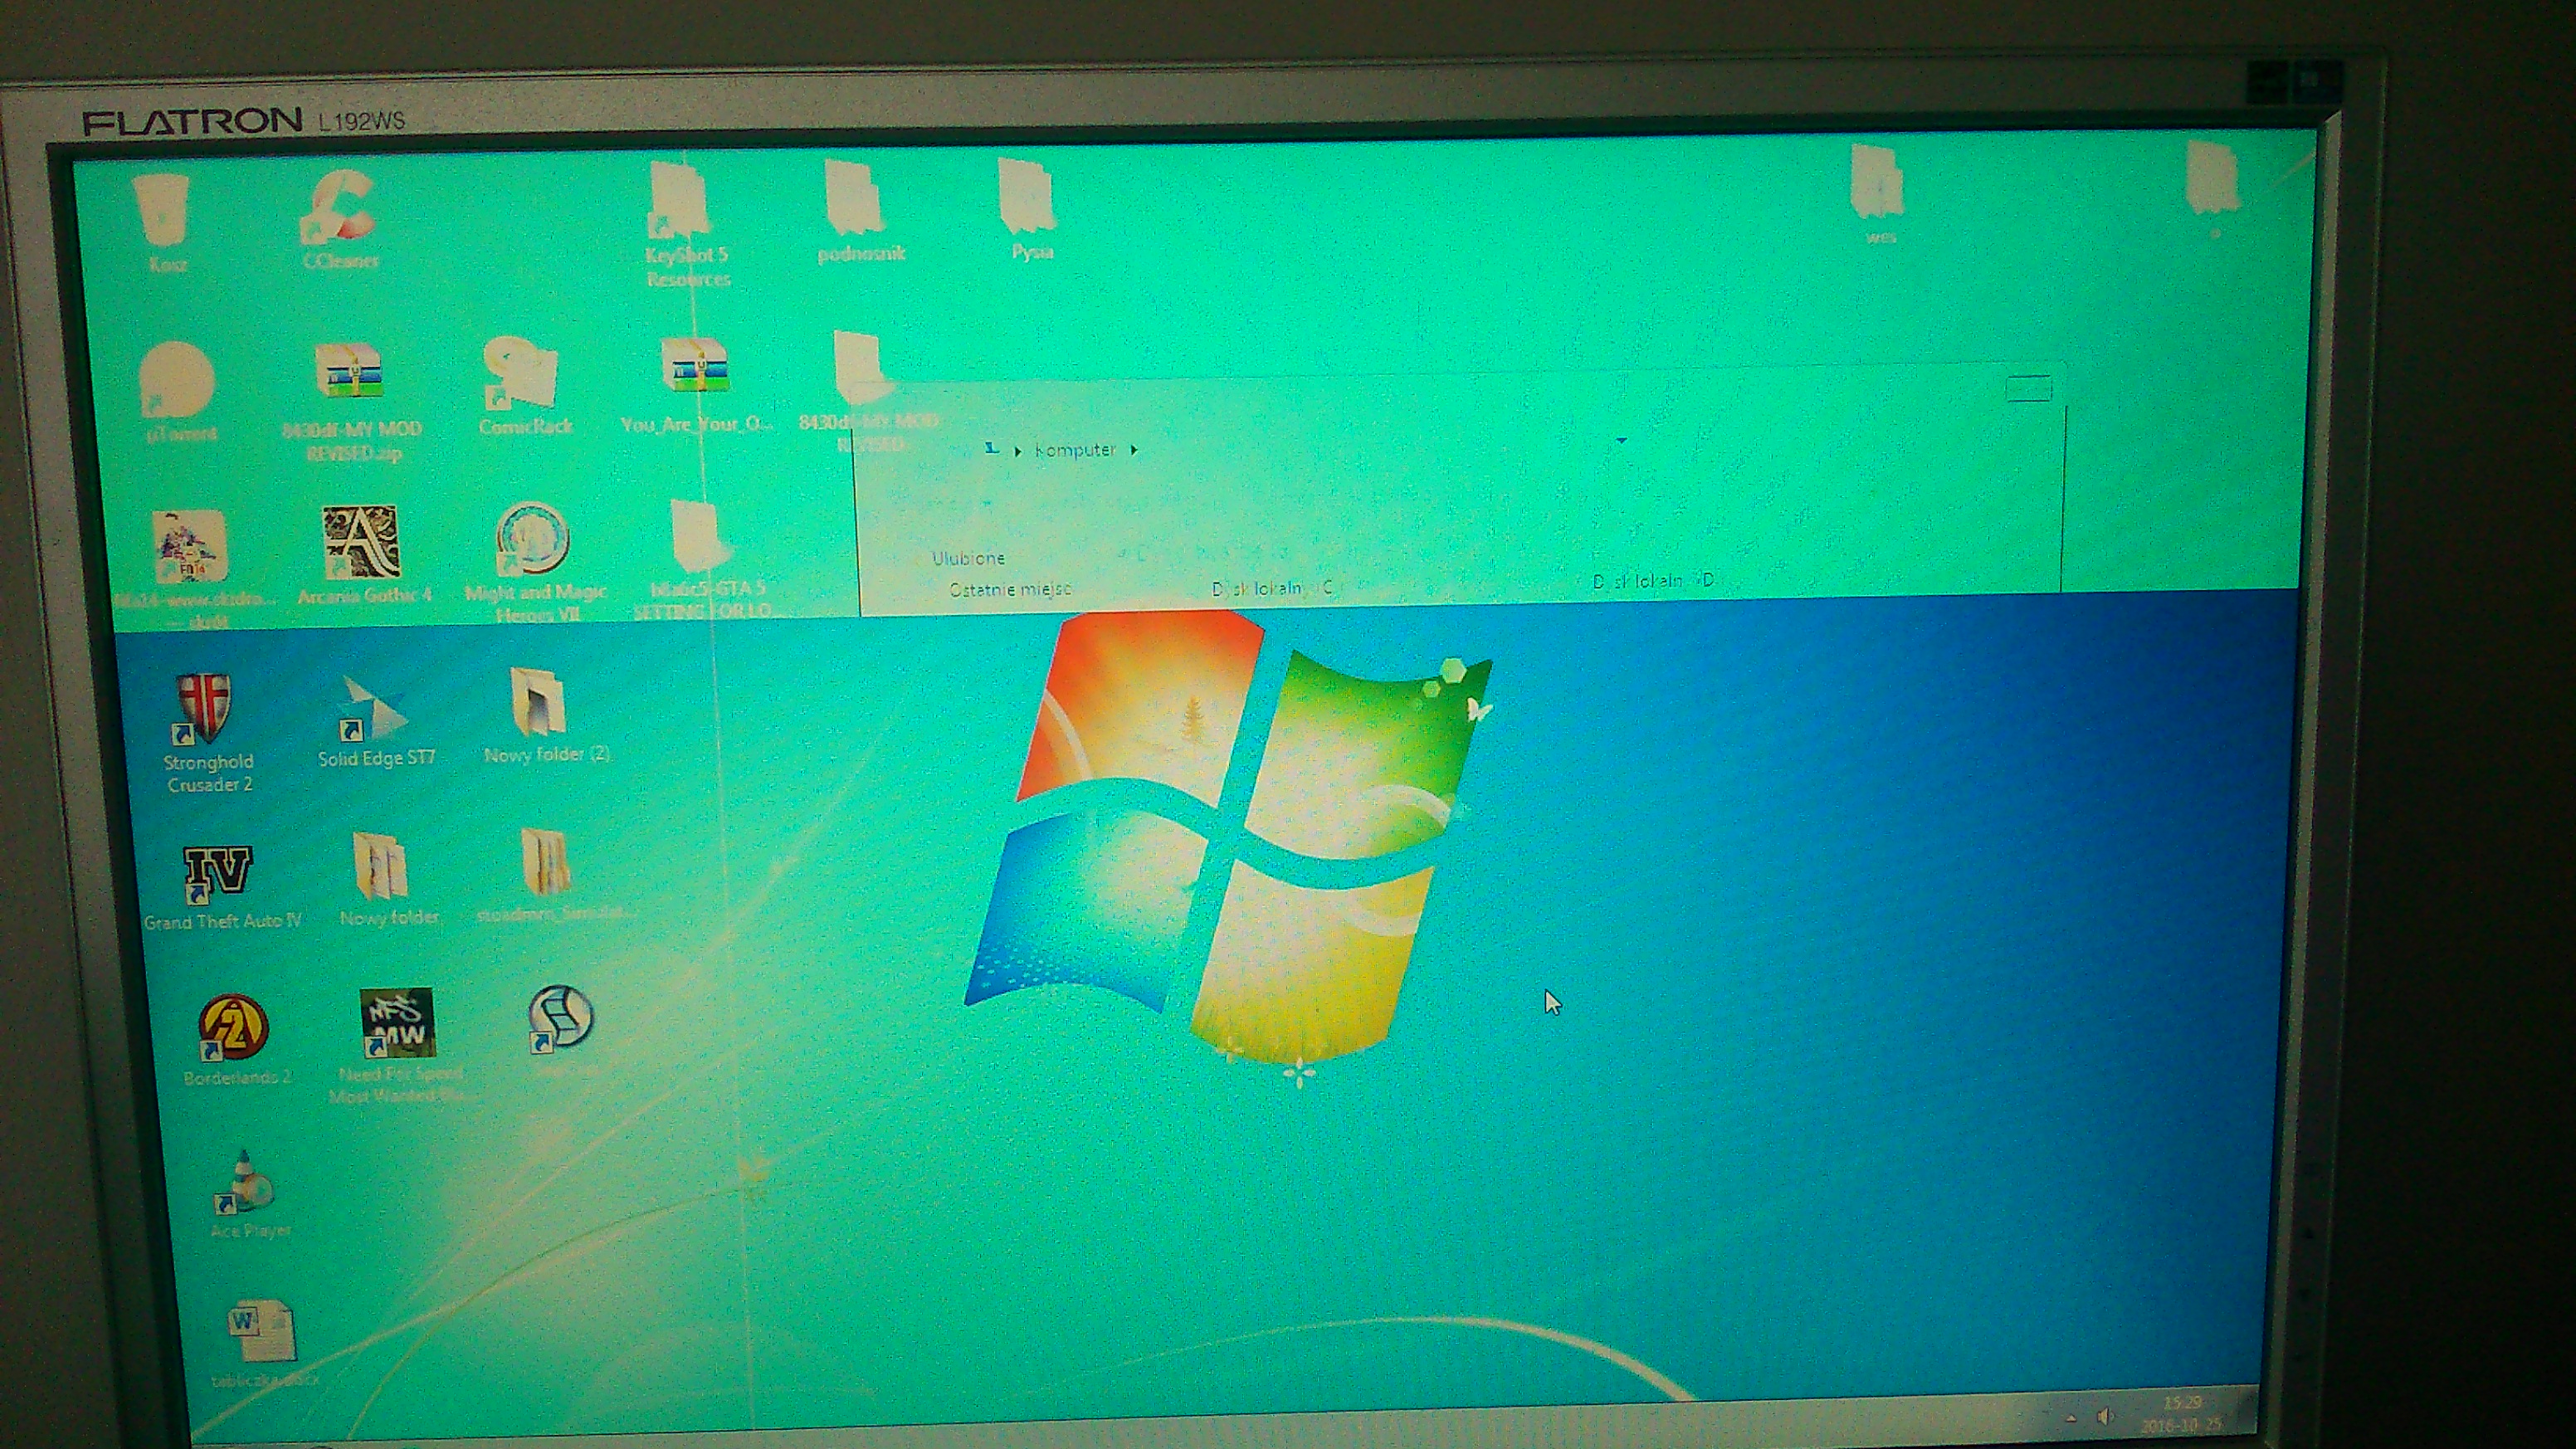Open the KeyShot 5 Resources folder
This screenshot has height=1449, width=2576.
point(679,200)
